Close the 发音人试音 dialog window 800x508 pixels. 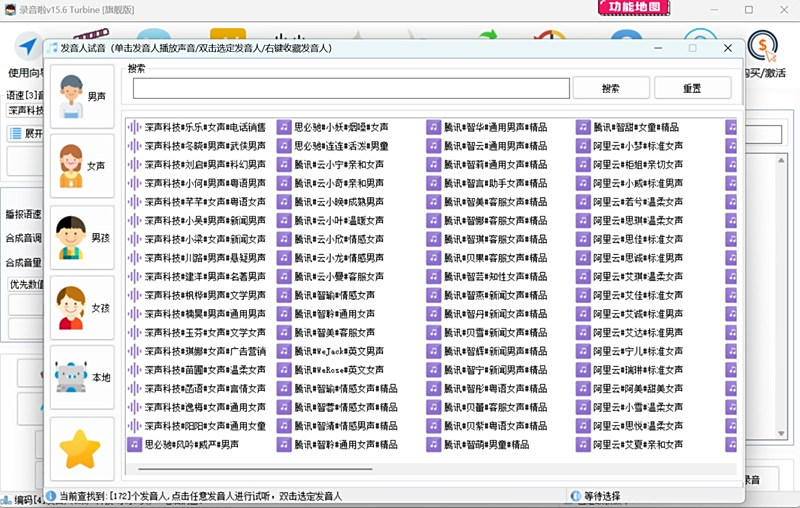pos(727,48)
